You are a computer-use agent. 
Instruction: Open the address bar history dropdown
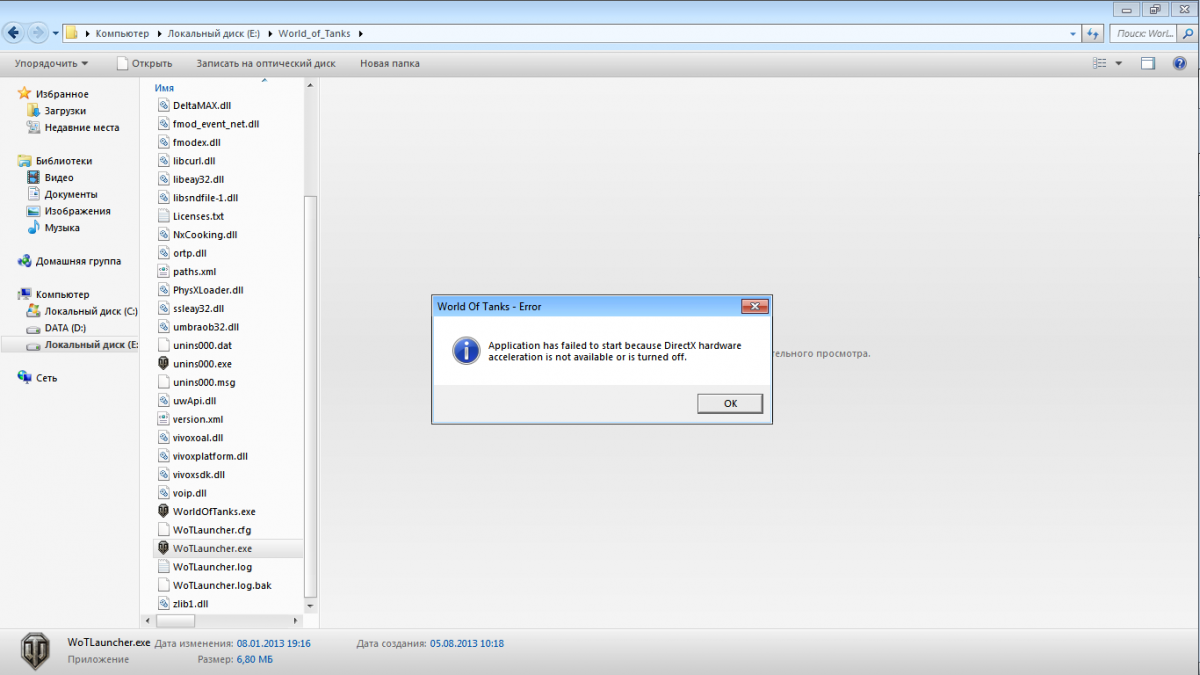[1072, 34]
